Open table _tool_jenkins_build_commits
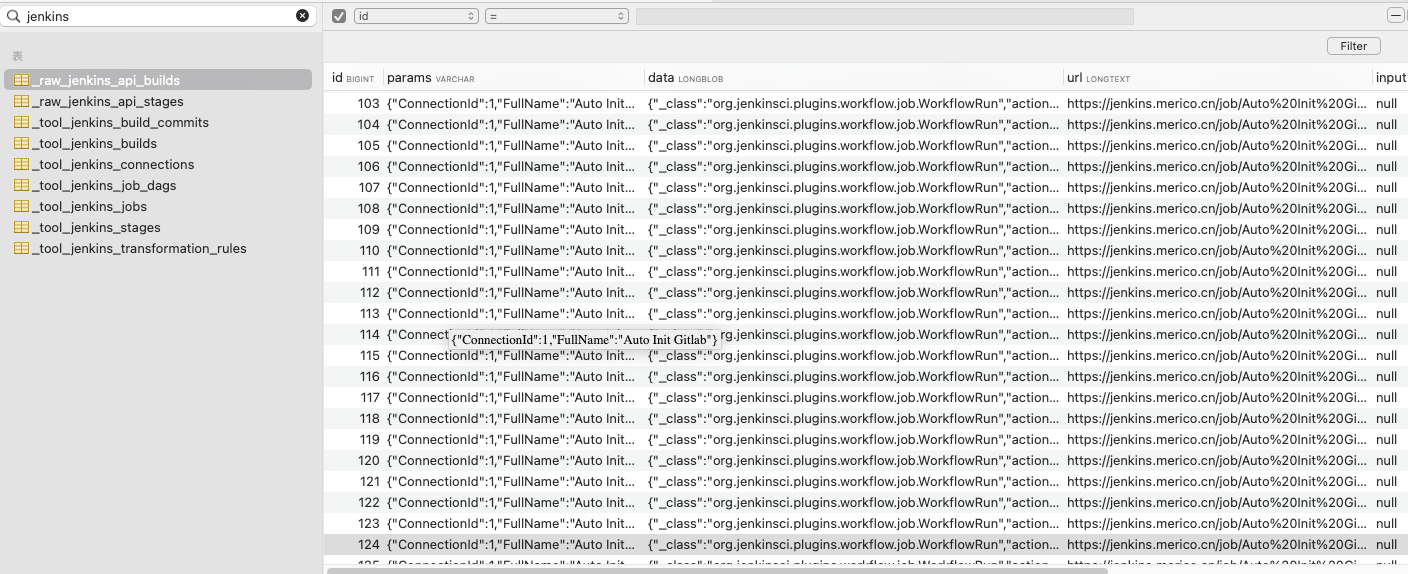This screenshot has width=1408, height=574. [120, 122]
